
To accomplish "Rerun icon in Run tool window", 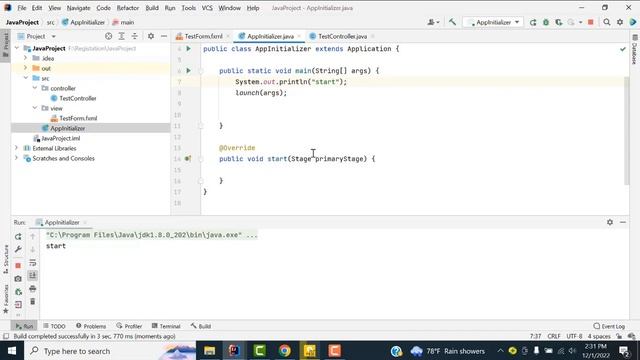I will 18,237.
